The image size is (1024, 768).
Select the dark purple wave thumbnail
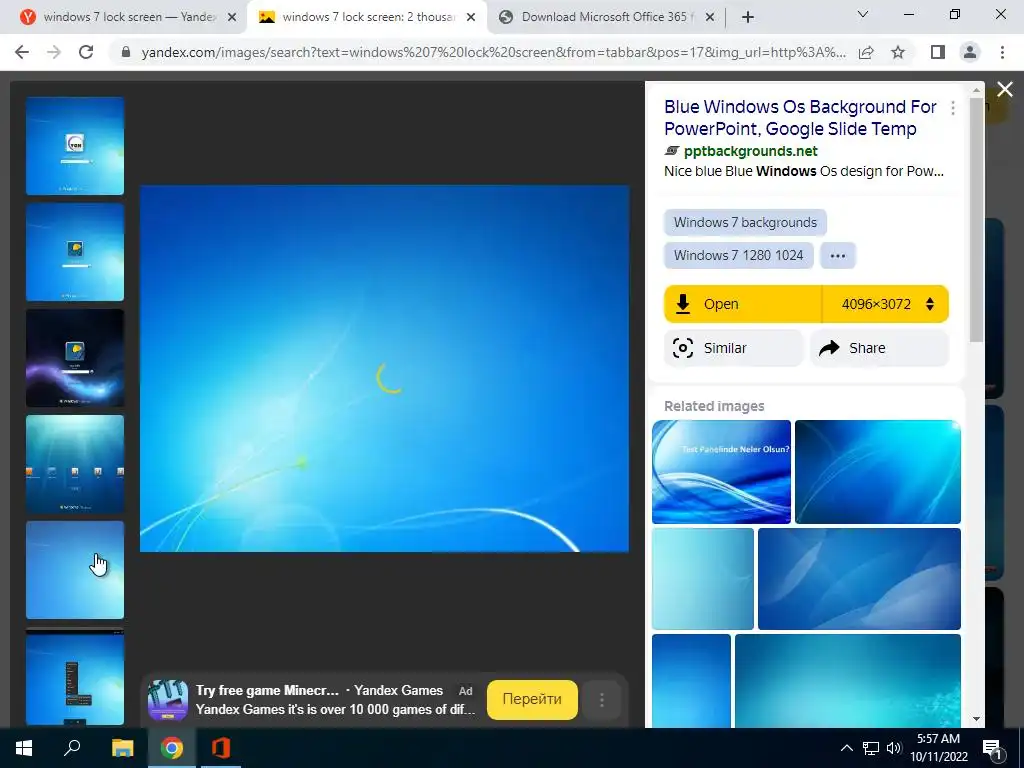point(75,358)
